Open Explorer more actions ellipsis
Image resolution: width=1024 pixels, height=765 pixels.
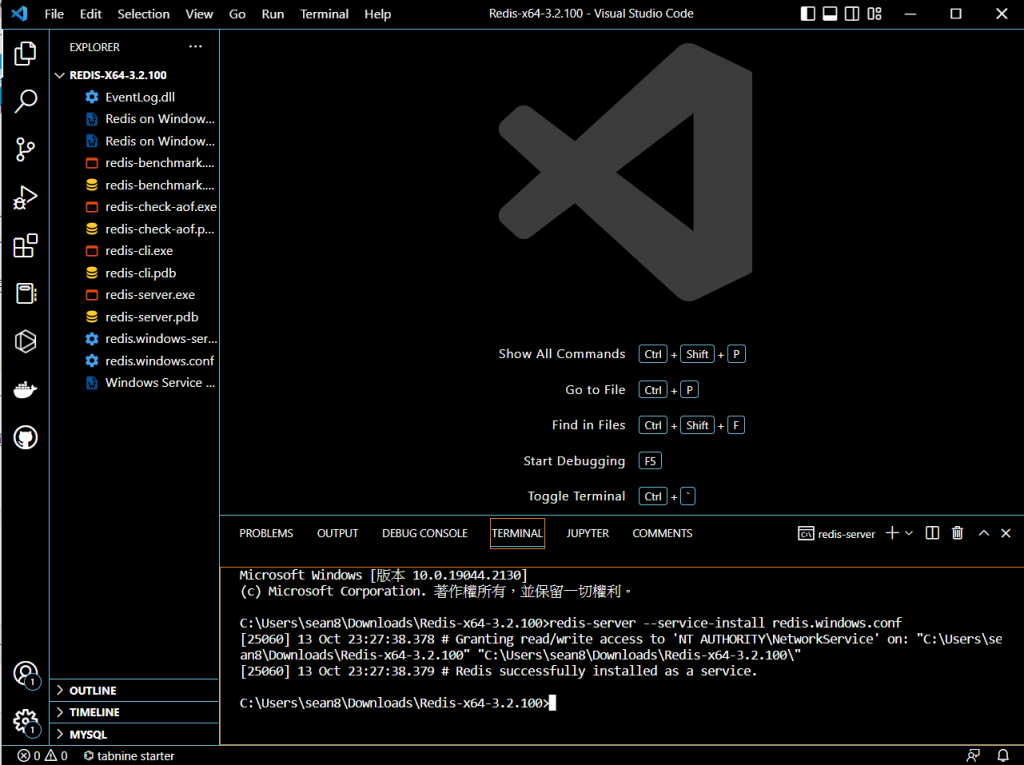point(195,46)
